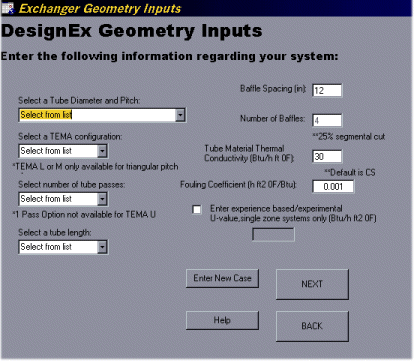Expand the TEMA configuration dropdown arrow
414x361 pixels.
coord(102,151)
